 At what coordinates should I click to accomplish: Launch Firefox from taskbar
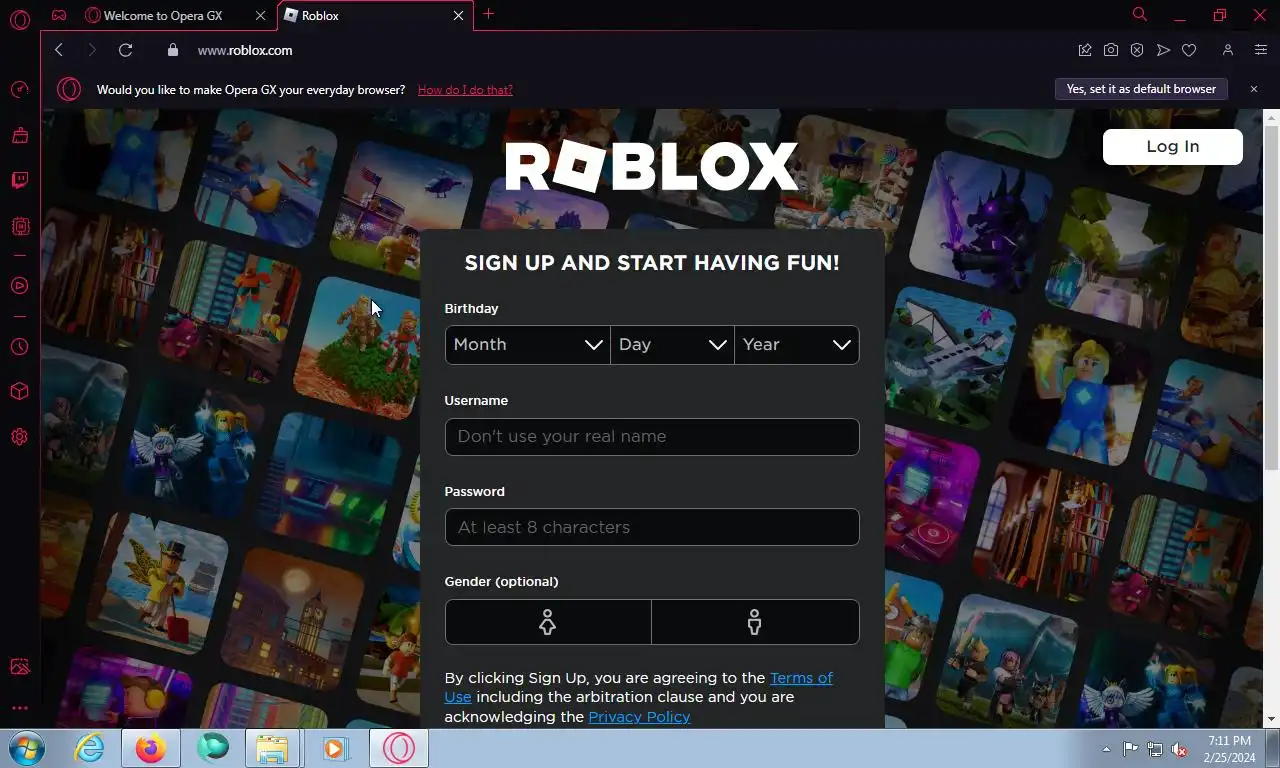[x=151, y=748]
